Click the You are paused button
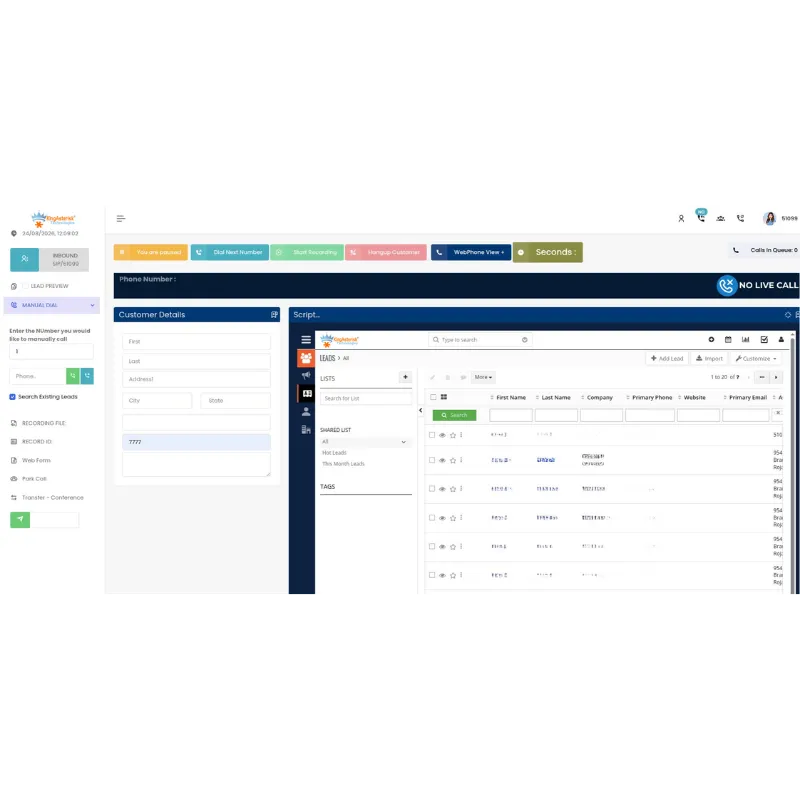The width and height of the screenshot is (800, 800). 151,252
